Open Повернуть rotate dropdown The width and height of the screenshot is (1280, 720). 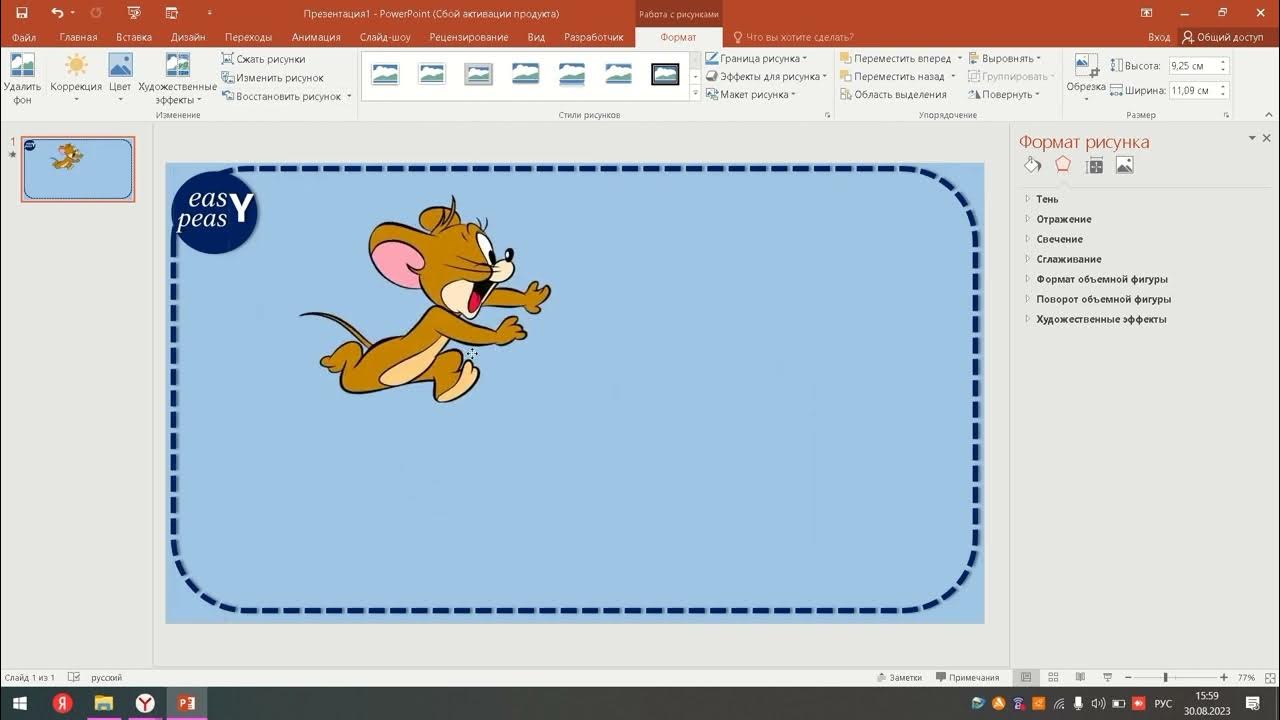coord(1004,95)
